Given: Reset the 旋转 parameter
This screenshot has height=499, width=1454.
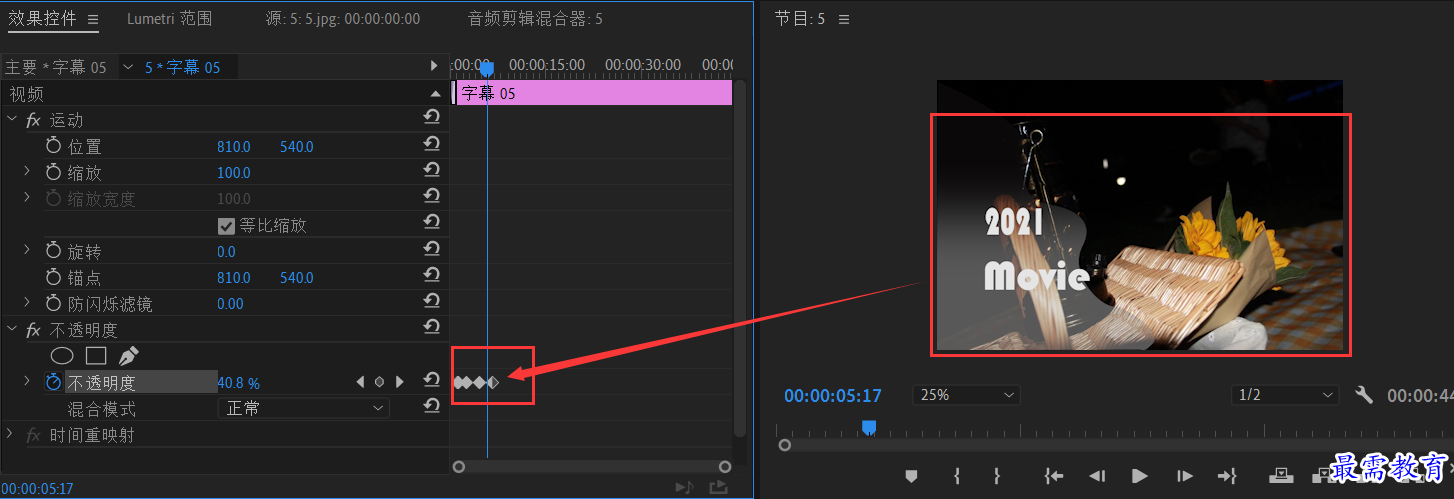Looking at the screenshot, I should (x=432, y=250).
